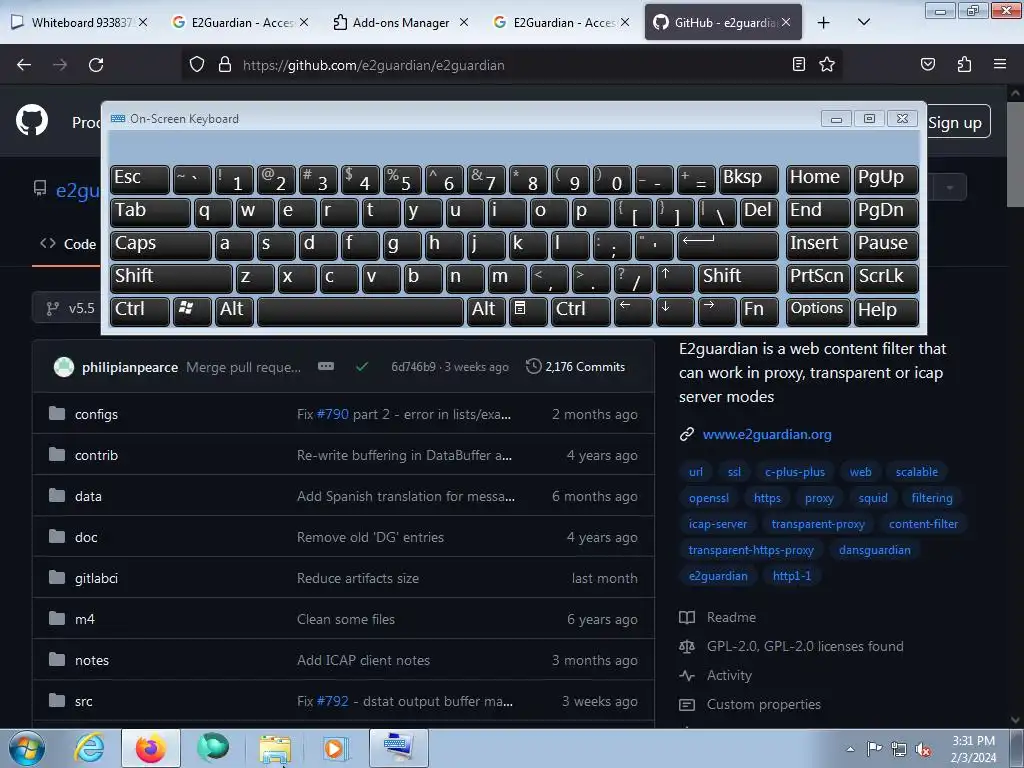1024x768 pixels.
Task: Open Windows Explorer folder in taskbar
Action: pos(275,748)
